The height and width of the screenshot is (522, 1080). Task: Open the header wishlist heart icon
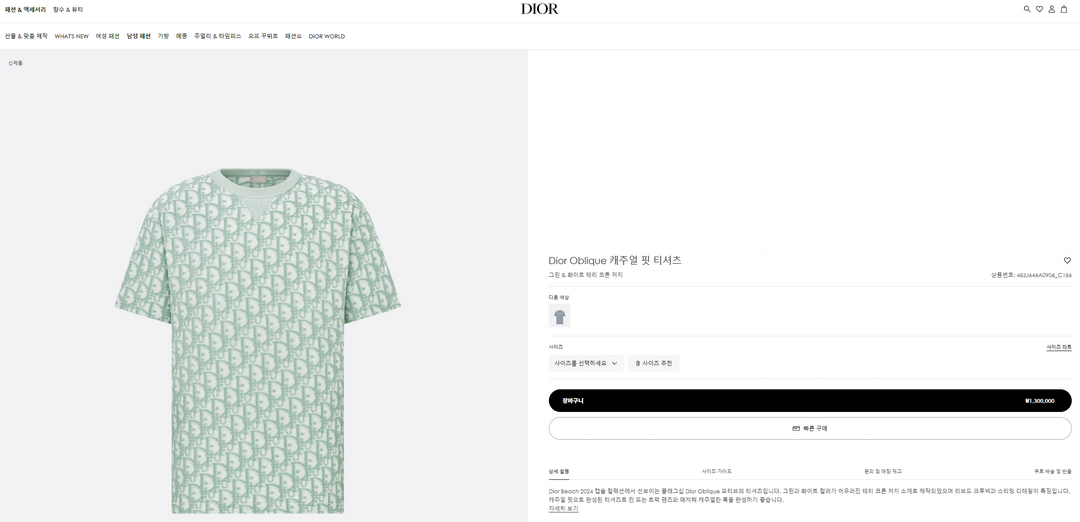pyautogui.click(x=1039, y=9)
